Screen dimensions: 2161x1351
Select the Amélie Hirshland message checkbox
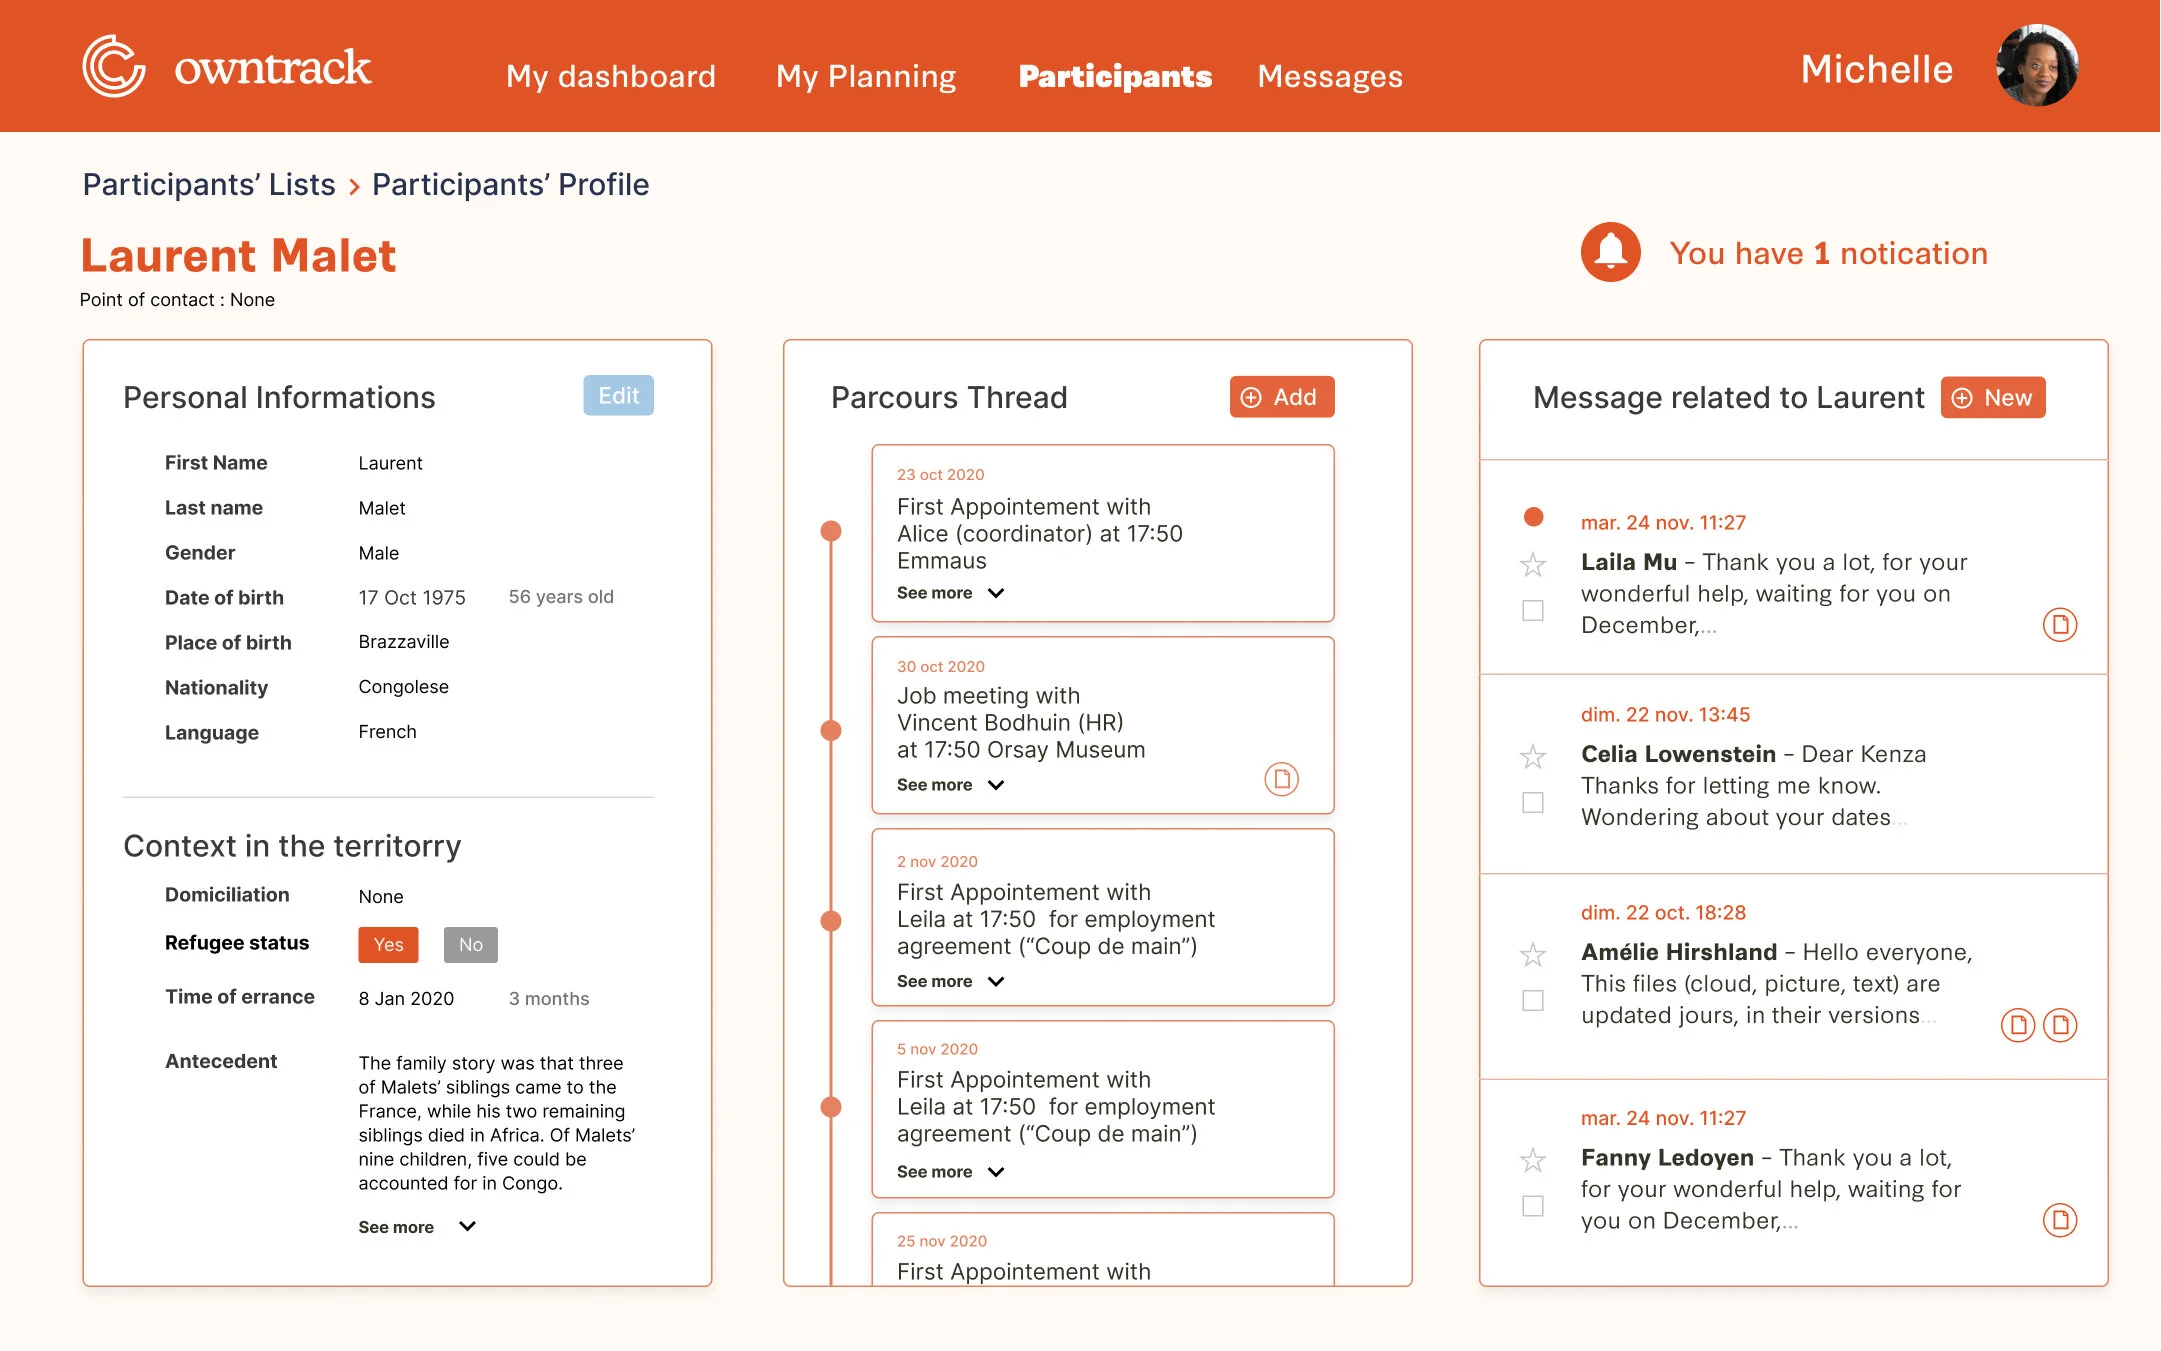click(1532, 1000)
